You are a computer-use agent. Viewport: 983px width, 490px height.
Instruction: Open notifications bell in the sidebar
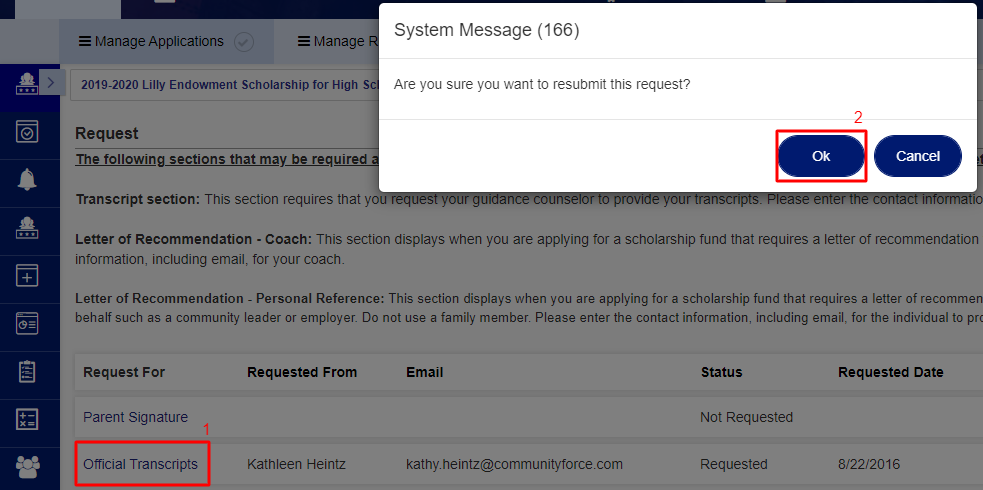tap(28, 180)
